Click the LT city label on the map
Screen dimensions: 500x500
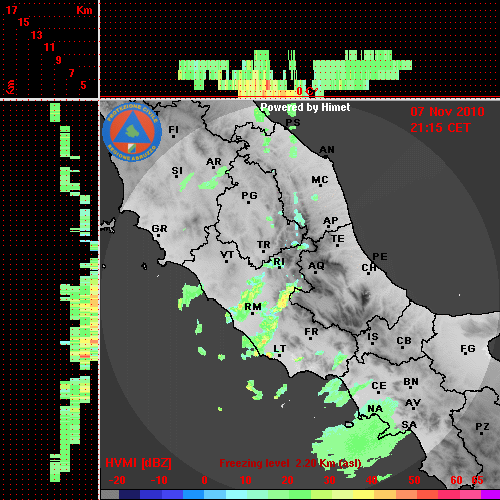coord(279,349)
